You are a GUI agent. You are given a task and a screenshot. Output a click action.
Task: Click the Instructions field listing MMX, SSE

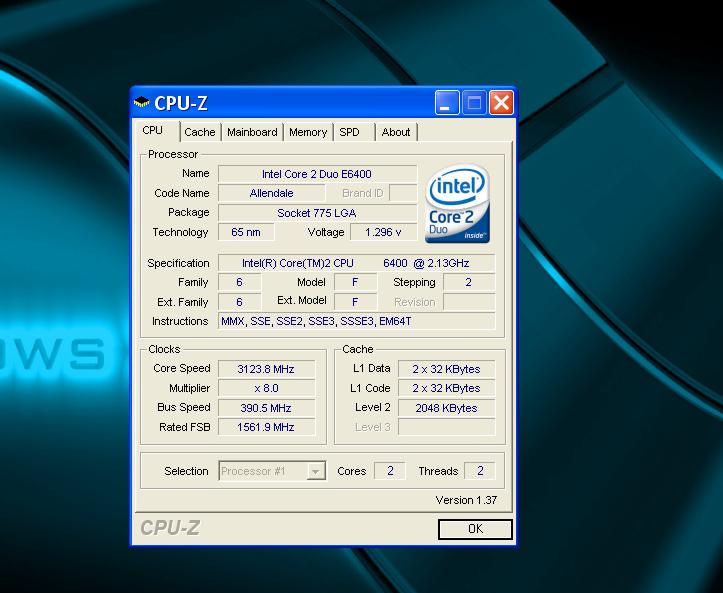(x=356, y=321)
